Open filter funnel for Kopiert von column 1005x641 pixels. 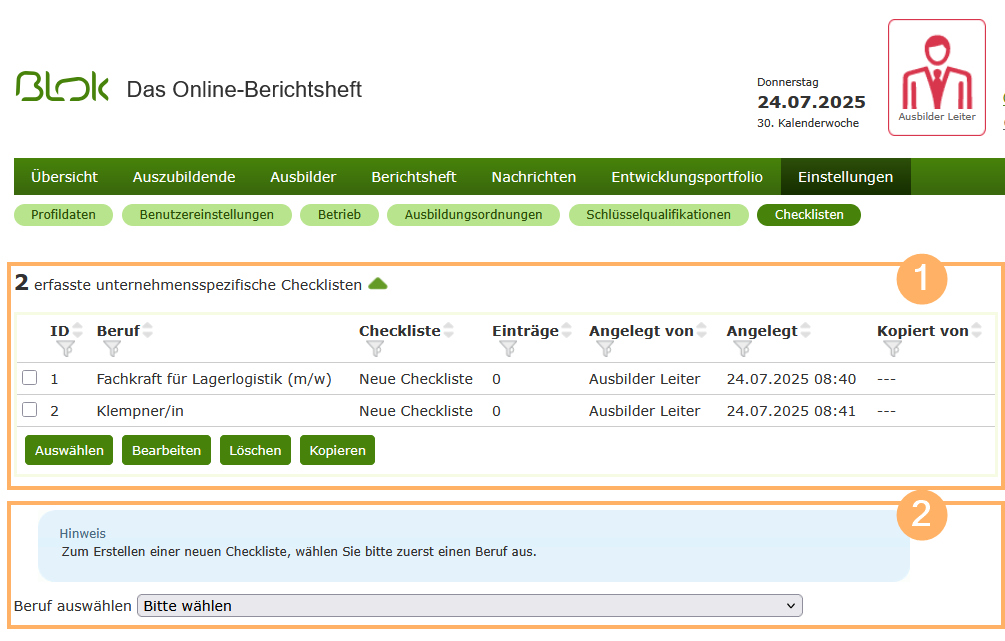coord(893,349)
